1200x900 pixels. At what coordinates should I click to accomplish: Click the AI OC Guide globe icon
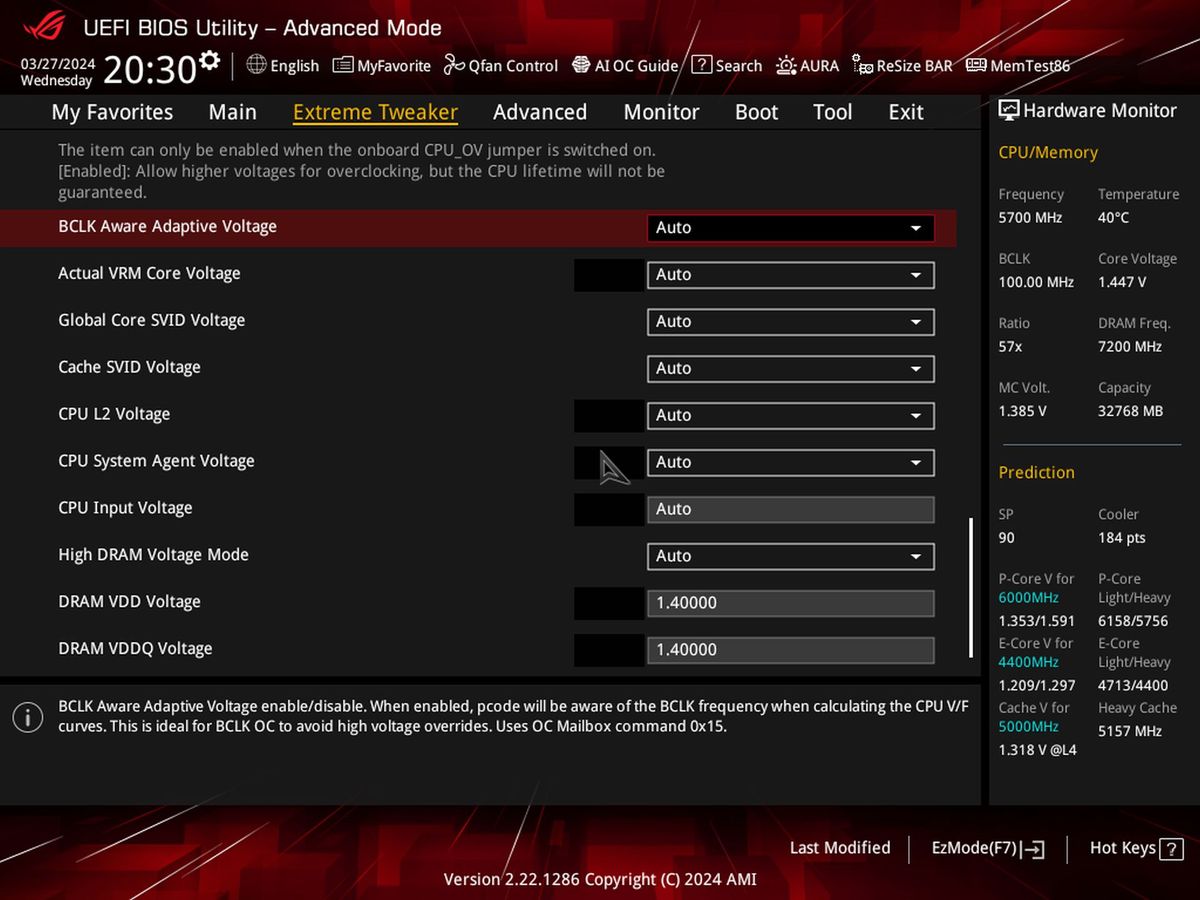coord(581,65)
